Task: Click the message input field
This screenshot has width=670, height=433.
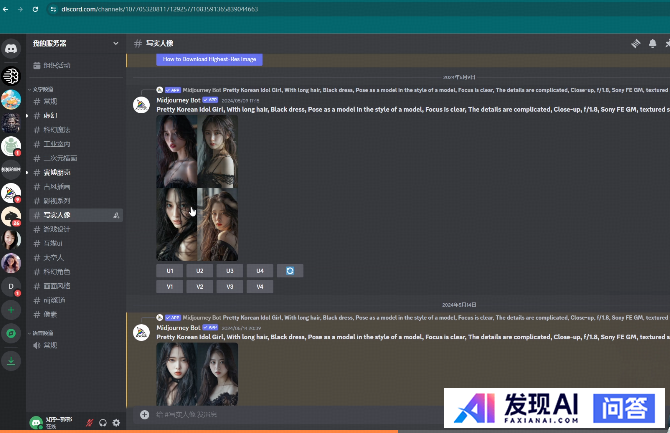Action: click(x=290, y=413)
